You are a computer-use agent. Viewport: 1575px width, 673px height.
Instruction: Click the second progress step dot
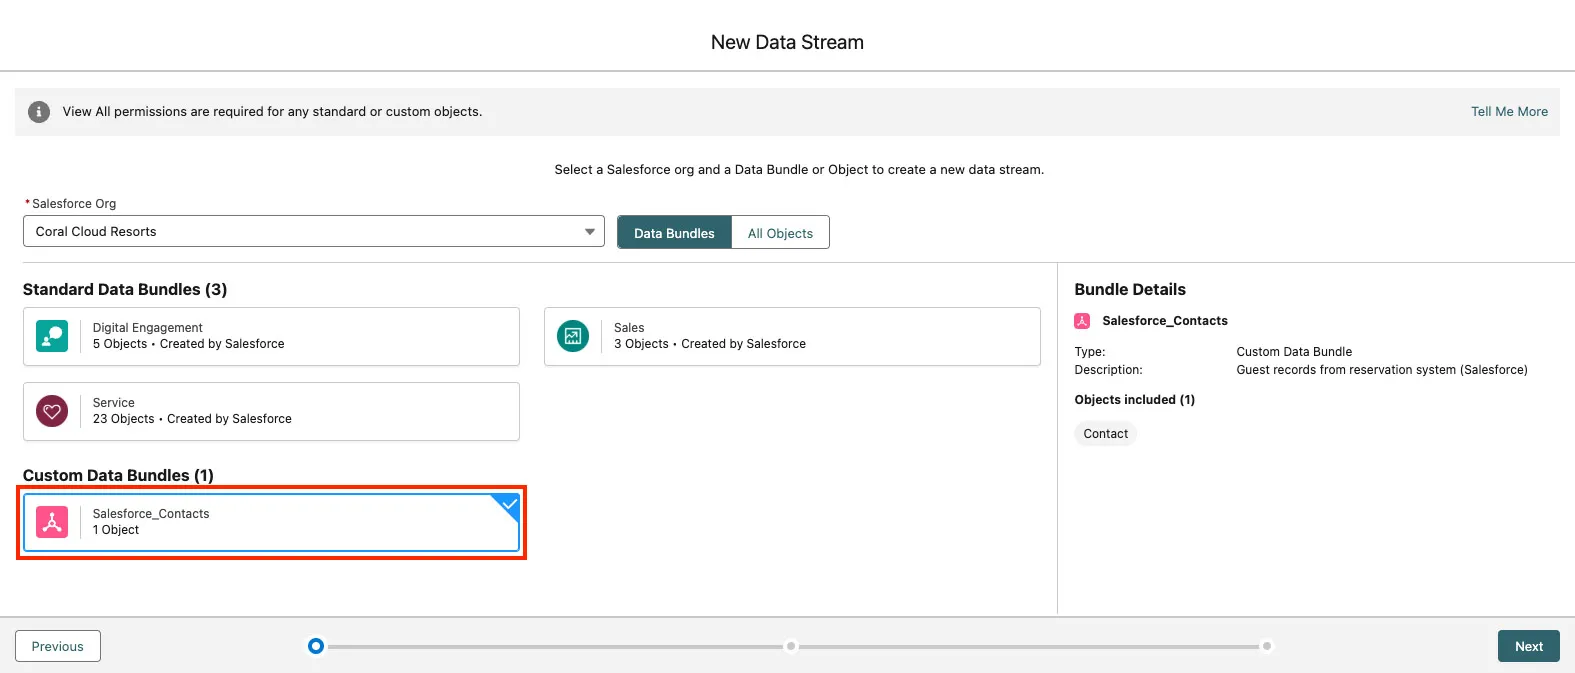pyautogui.click(x=791, y=646)
